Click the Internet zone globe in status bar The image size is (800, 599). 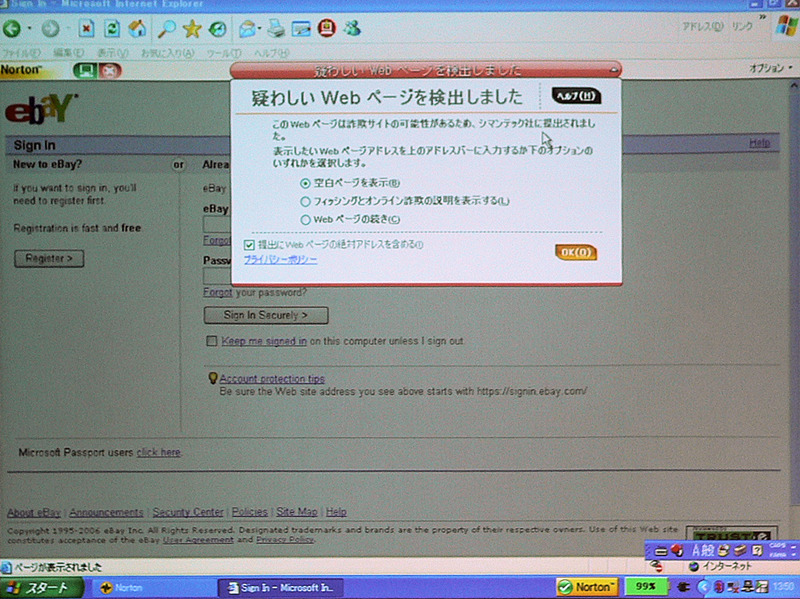(x=693, y=566)
